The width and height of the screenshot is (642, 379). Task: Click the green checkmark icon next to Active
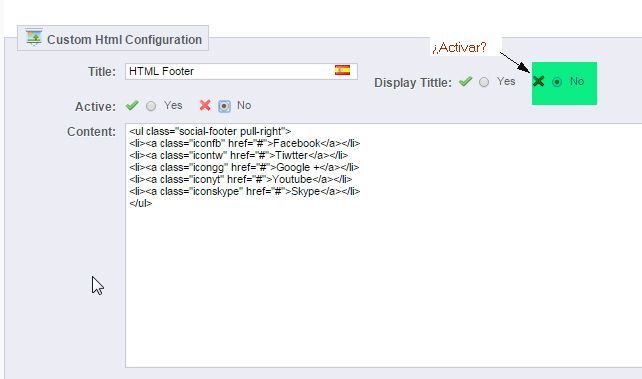132,106
